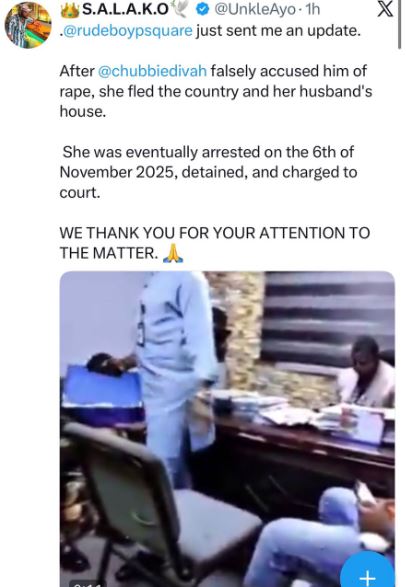This screenshot has height=587, width=406.
Task: Click the 'falsely accused him' paragraph
Action: point(216,91)
